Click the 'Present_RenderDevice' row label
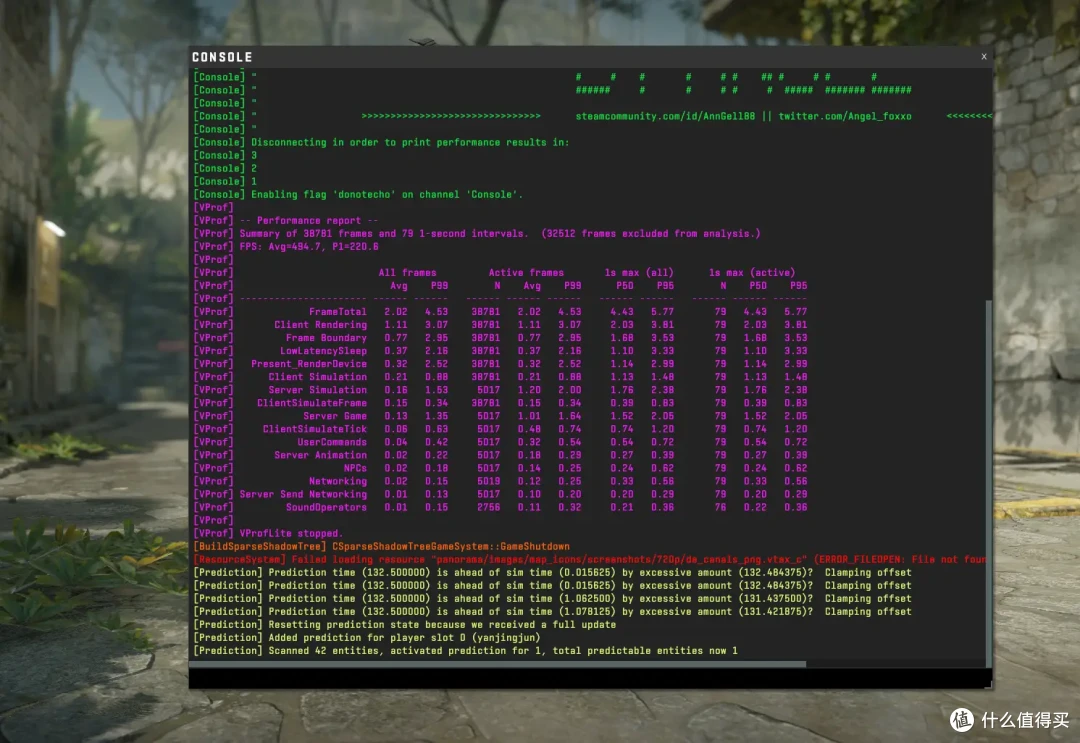The width and height of the screenshot is (1080, 743). coord(309,364)
